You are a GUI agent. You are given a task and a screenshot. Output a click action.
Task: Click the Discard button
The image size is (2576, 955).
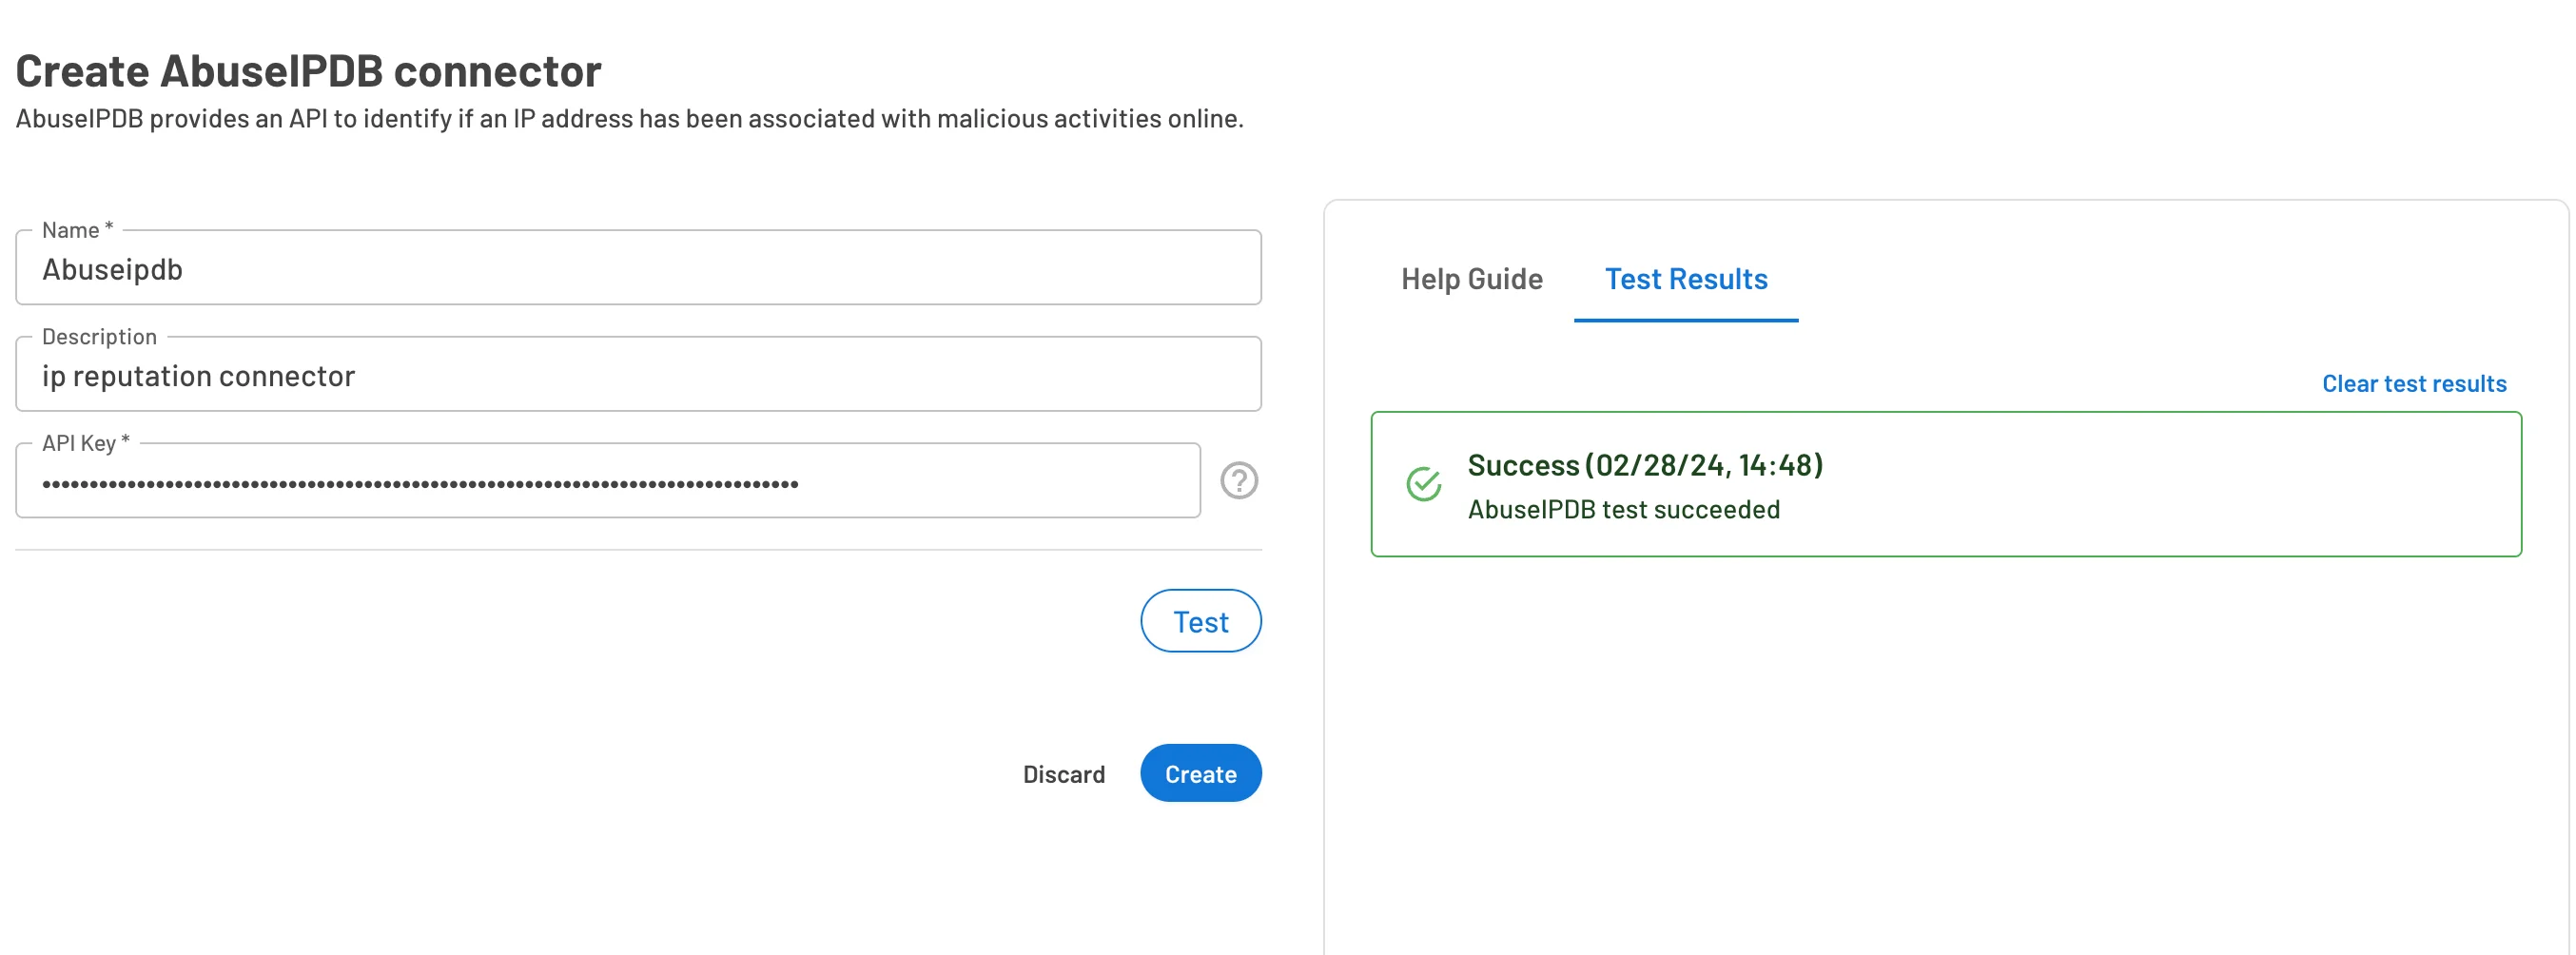(1064, 773)
